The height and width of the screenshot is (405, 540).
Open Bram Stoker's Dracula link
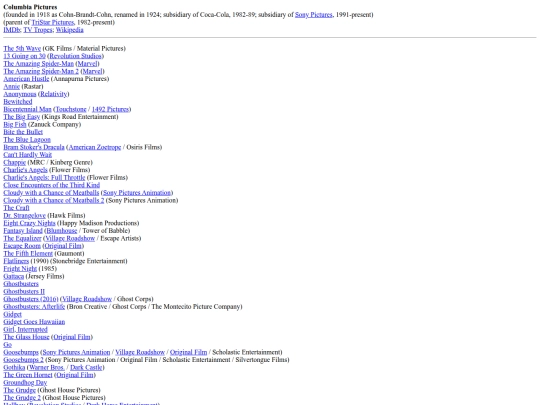(x=34, y=147)
